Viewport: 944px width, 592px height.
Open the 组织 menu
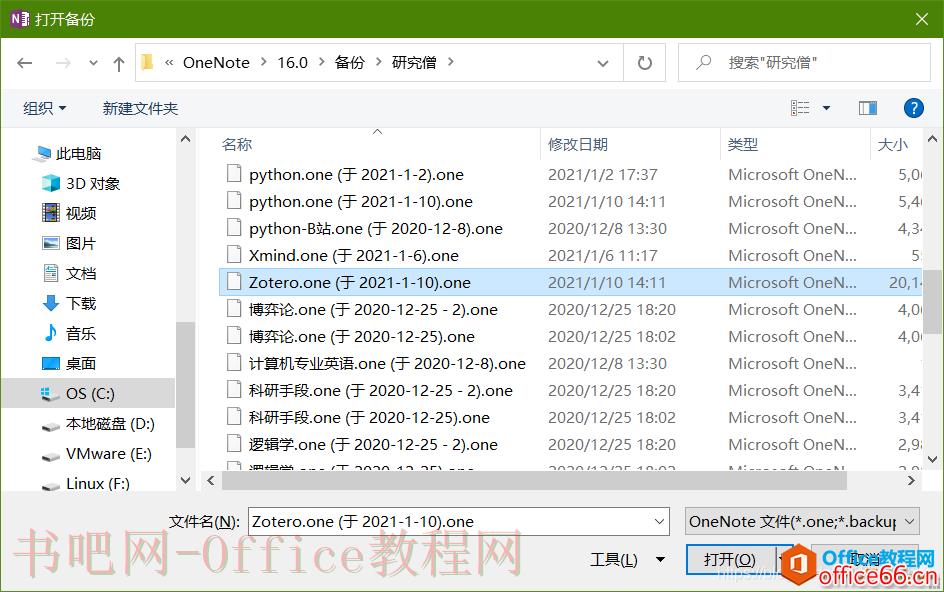click(44, 108)
